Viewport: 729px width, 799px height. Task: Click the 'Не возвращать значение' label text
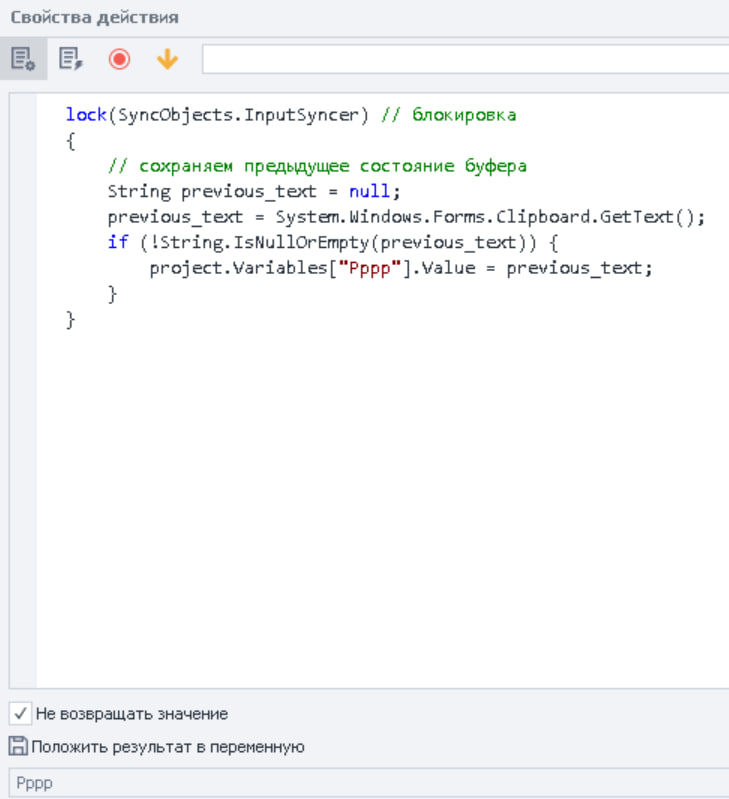(x=132, y=714)
